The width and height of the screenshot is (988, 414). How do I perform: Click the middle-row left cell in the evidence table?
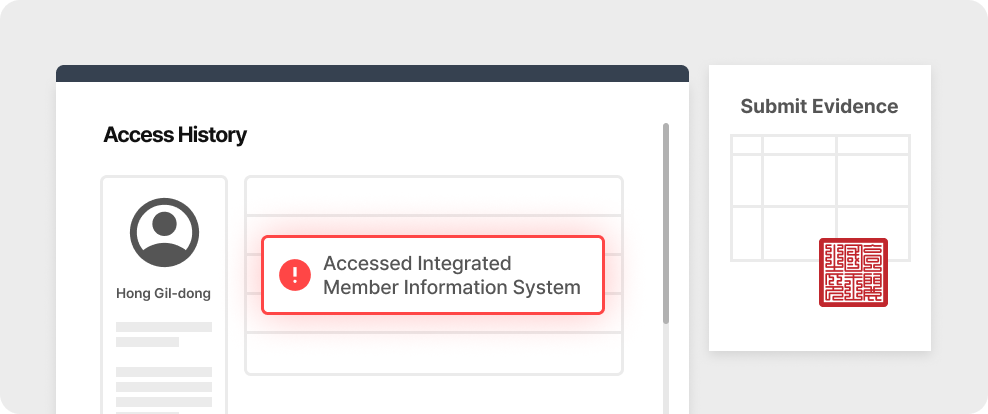click(x=746, y=180)
